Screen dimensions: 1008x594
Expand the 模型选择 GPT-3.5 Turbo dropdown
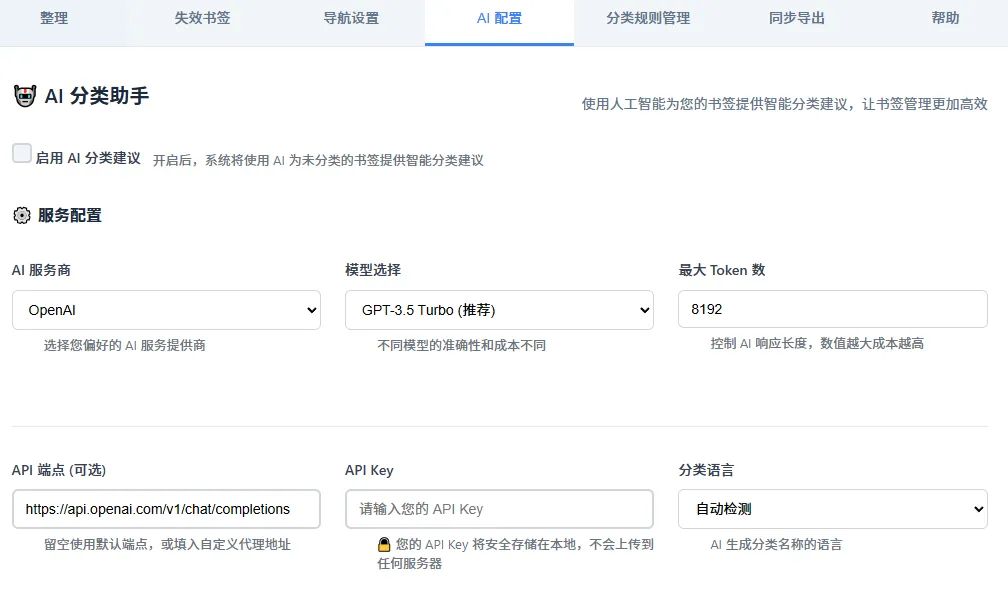click(499, 310)
